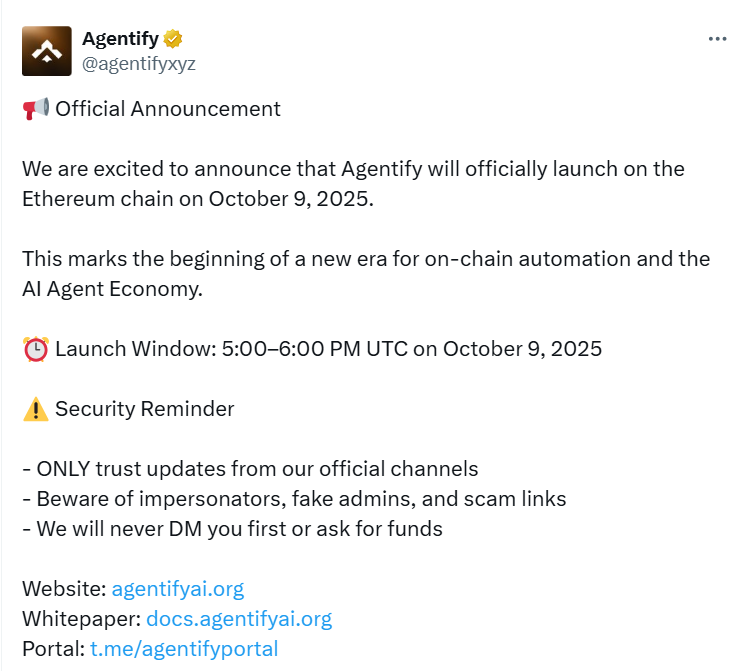The height and width of the screenshot is (671, 750).
Task: Click the warning sign emoji before Security Reminder
Action: (x=35, y=409)
